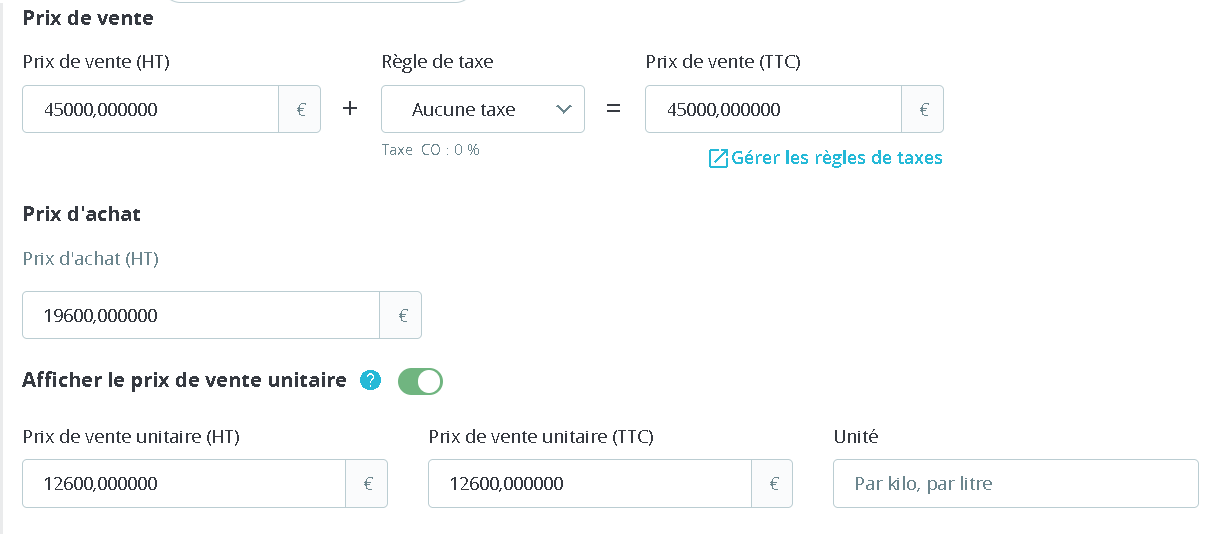Click the external link icon beside Gérer
Image resolution: width=1224 pixels, height=534 pixels.
click(718, 158)
